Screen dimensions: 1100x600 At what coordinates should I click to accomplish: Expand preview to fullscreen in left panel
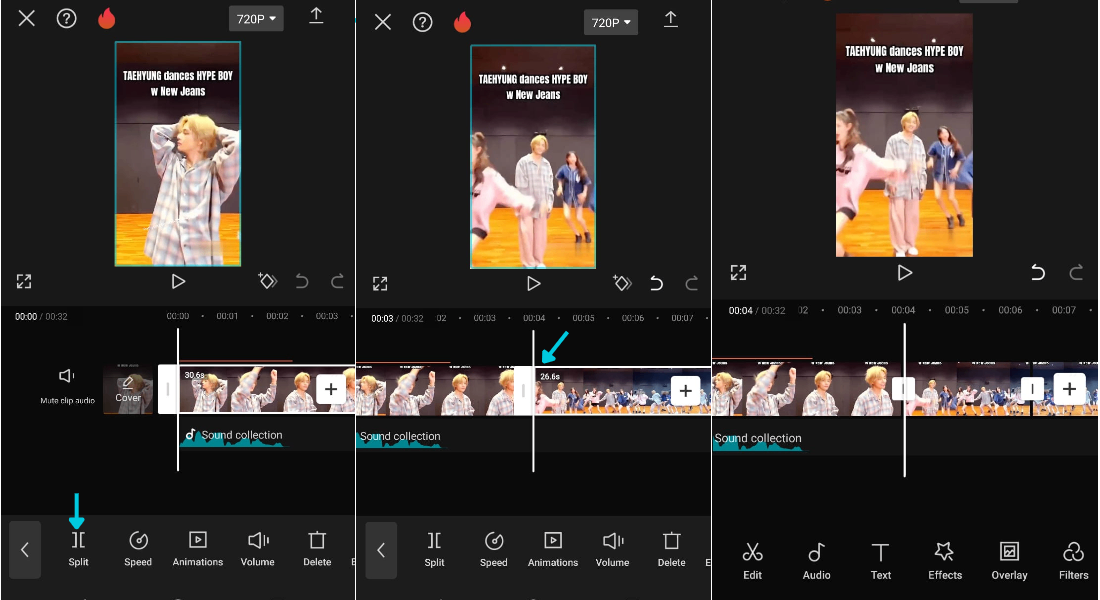click(x=24, y=281)
